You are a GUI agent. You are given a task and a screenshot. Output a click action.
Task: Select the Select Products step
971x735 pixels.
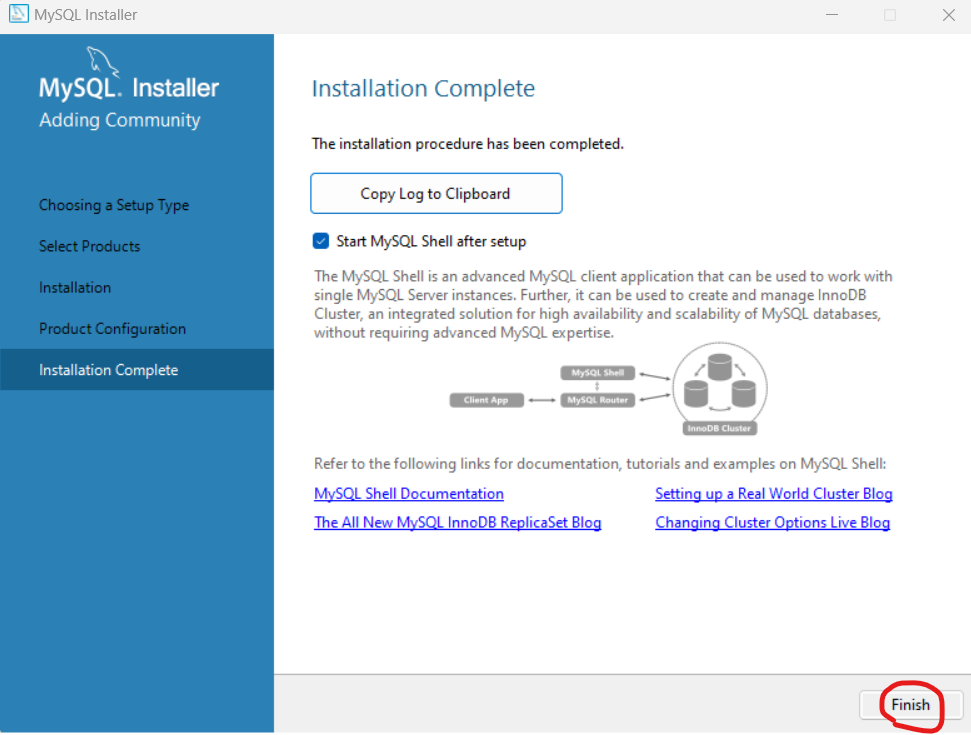[x=90, y=246]
